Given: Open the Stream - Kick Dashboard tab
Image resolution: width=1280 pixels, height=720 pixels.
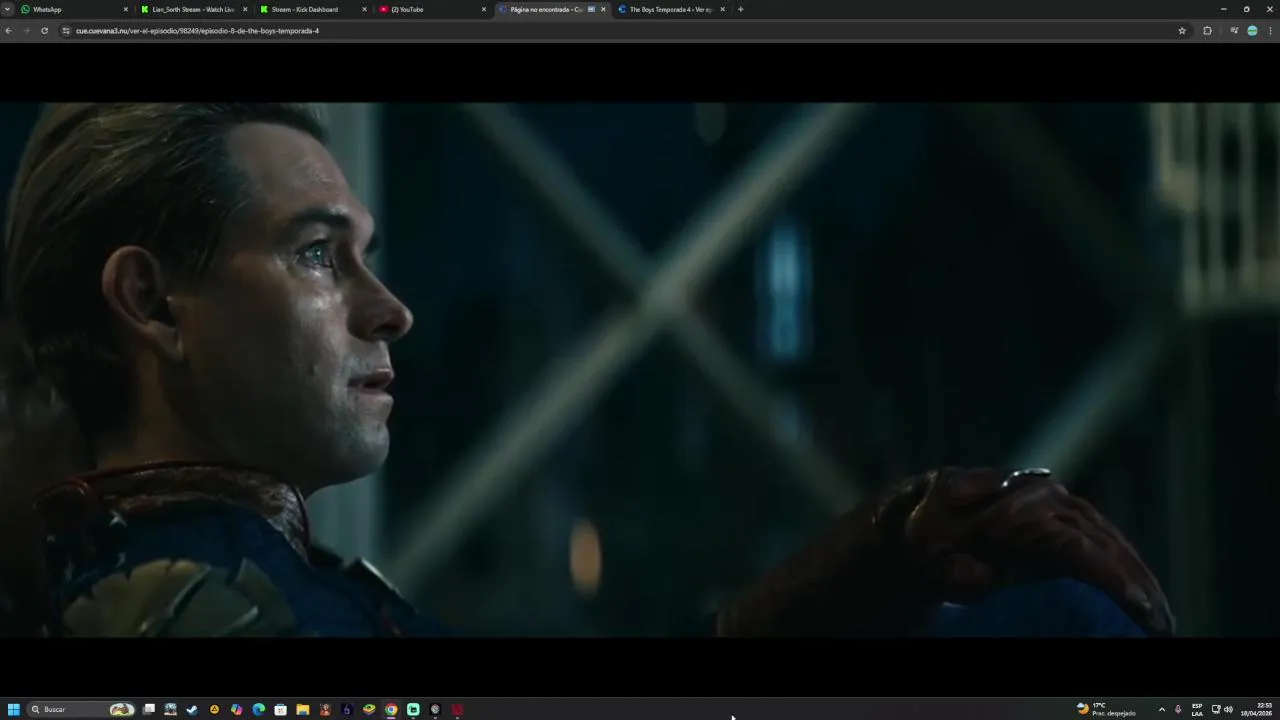Looking at the screenshot, I should pos(311,9).
